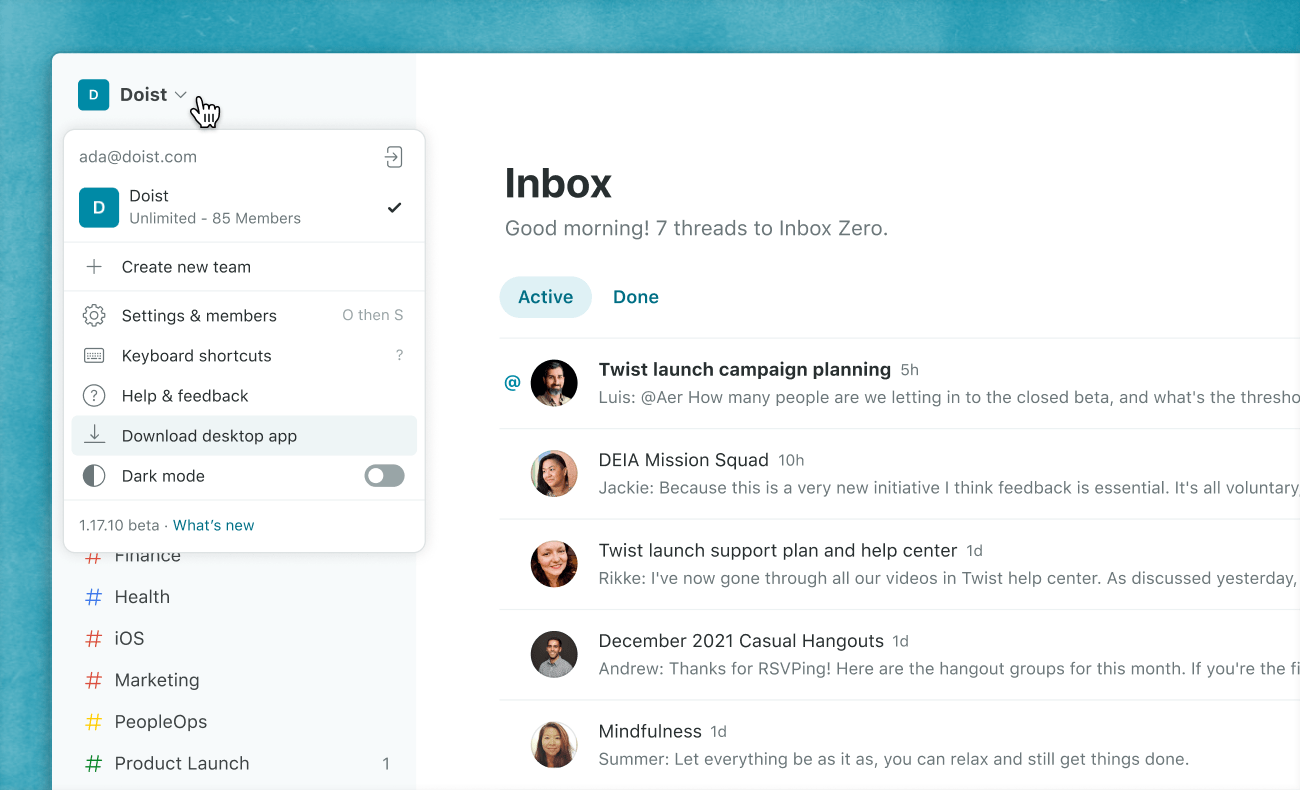Image resolution: width=1300 pixels, height=790 pixels.
Task: Choose Create new team
Action: click(244, 267)
